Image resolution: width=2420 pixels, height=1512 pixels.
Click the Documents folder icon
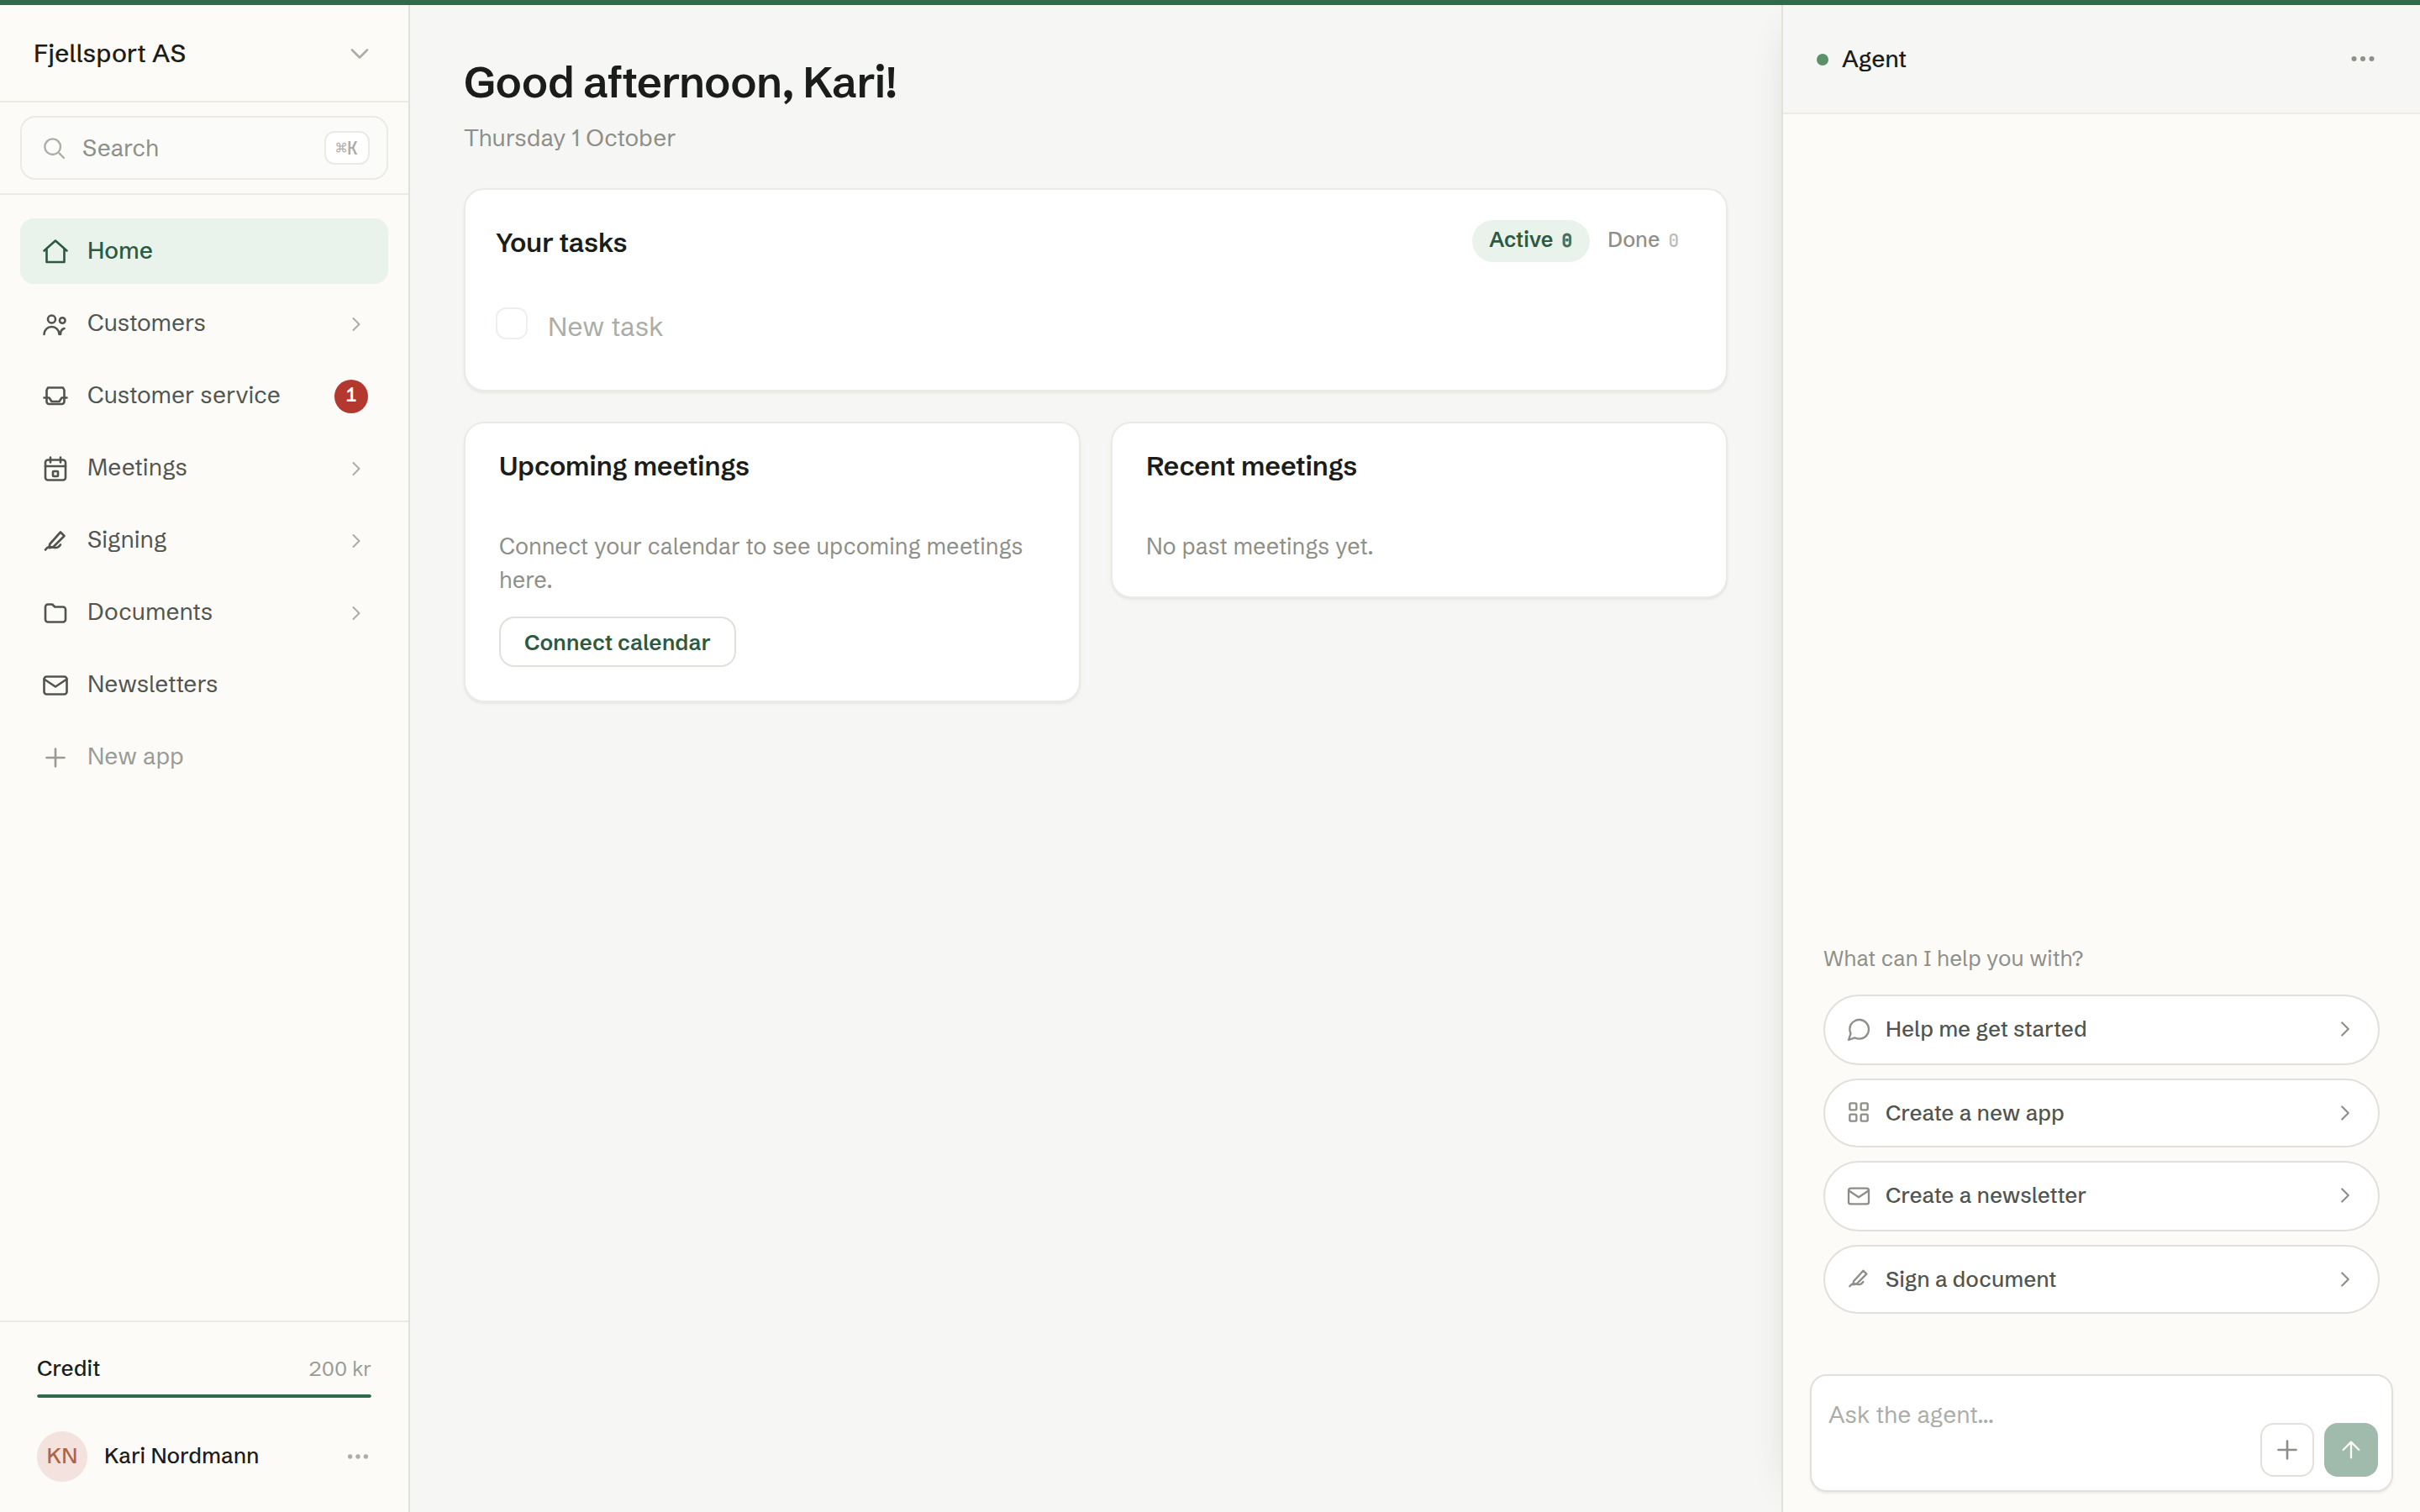tap(56, 613)
